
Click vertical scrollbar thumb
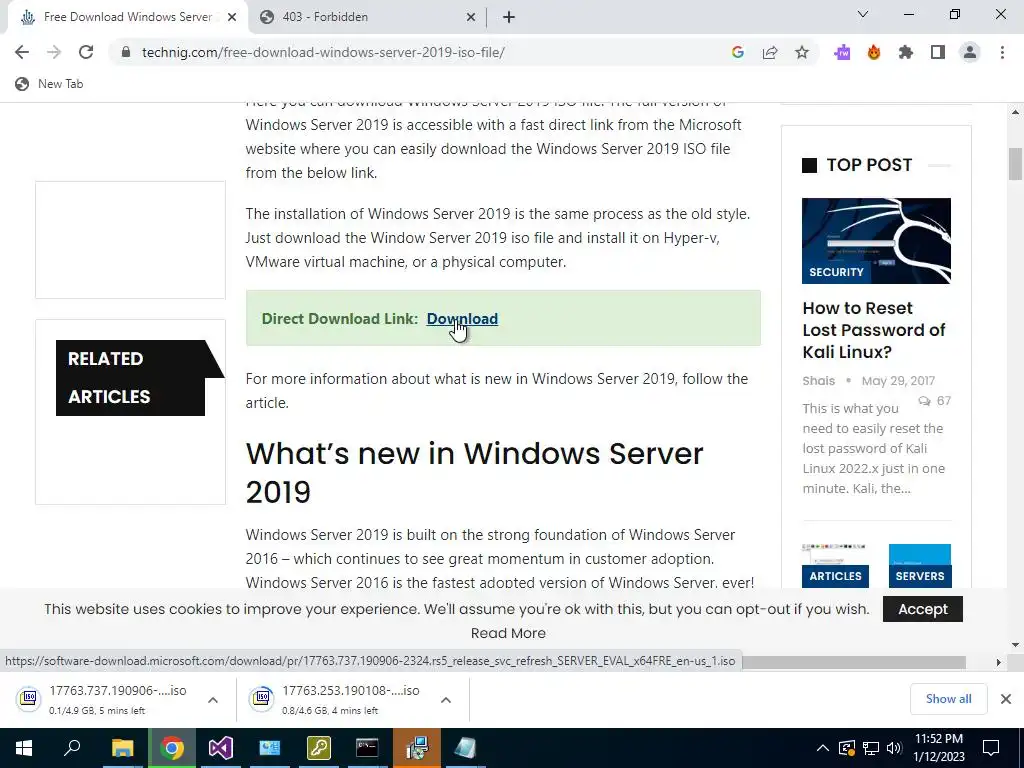1015,163
